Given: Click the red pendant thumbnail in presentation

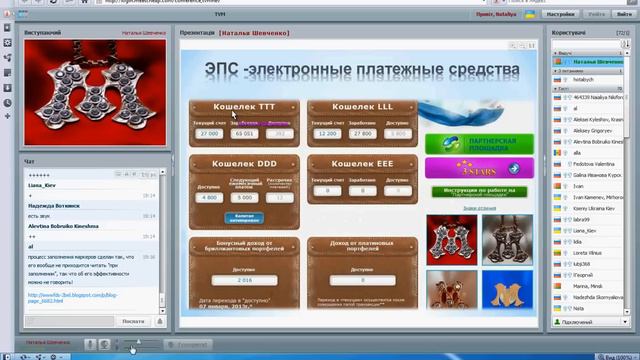Looking at the screenshot, I should (x=451, y=240).
